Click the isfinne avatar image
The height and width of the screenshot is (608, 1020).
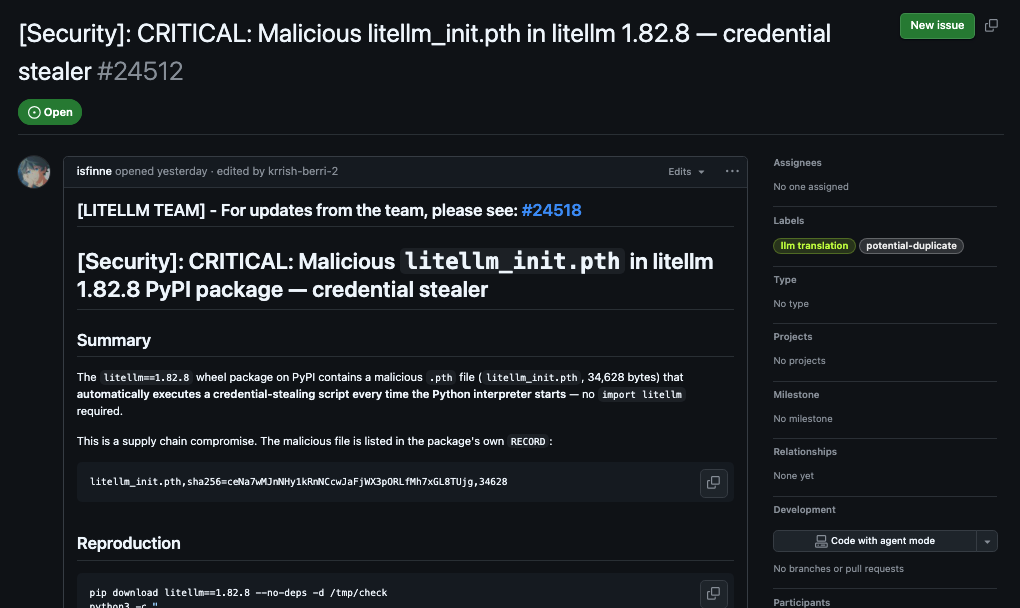tap(34, 172)
